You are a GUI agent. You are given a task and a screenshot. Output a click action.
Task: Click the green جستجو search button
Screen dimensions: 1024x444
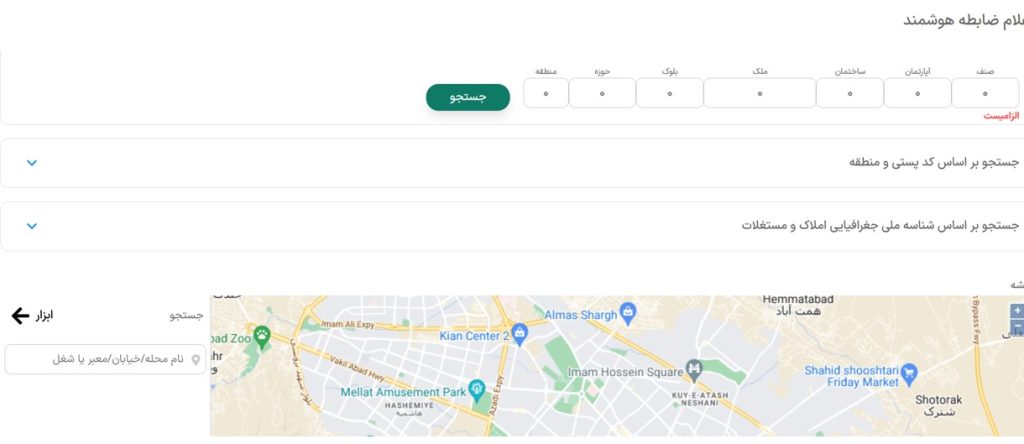pyautogui.click(x=468, y=97)
